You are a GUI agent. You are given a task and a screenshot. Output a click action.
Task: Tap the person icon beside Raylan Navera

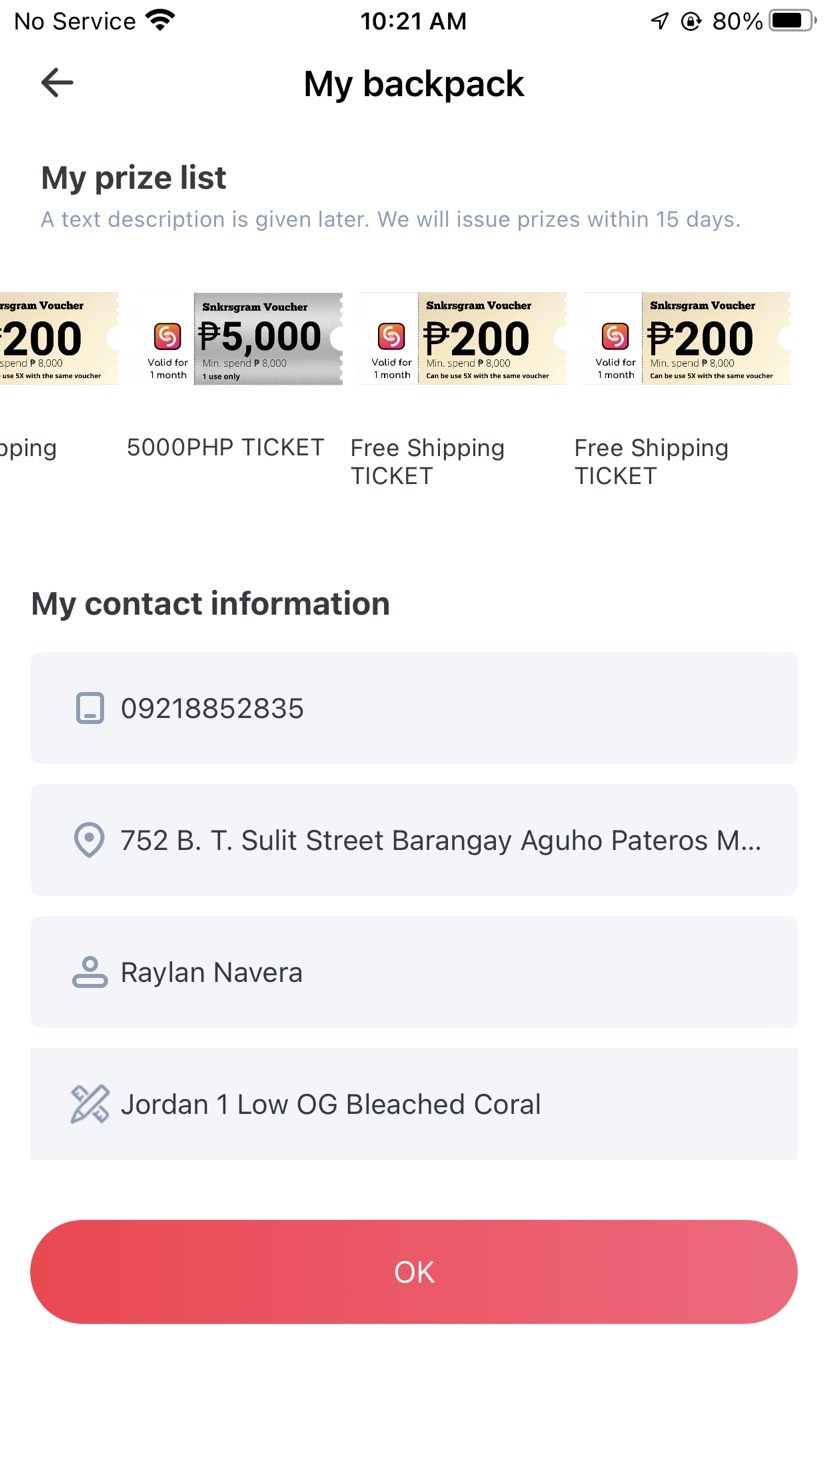(x=90, y=972)
